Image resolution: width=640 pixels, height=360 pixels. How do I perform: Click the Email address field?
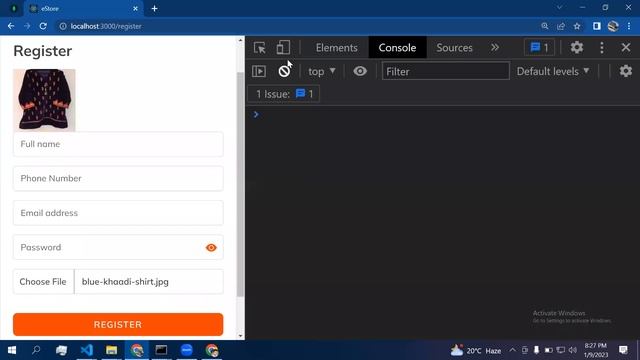(x=118, y=213)
